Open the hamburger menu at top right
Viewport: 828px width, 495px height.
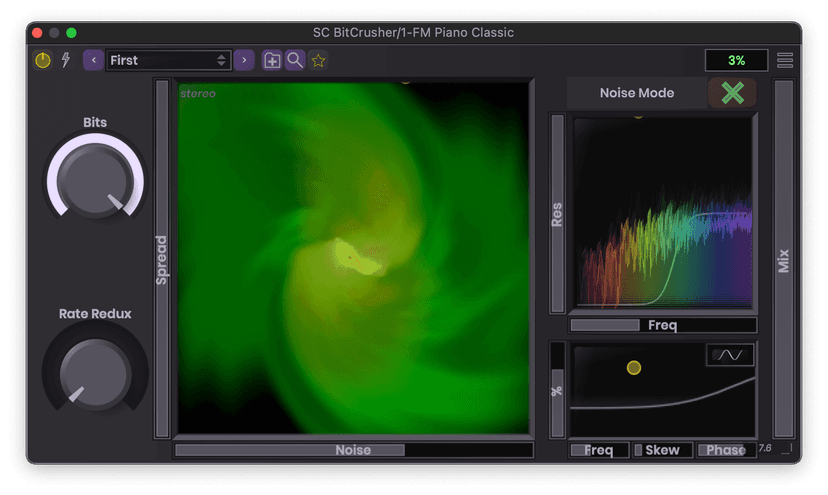click(785, 60)
